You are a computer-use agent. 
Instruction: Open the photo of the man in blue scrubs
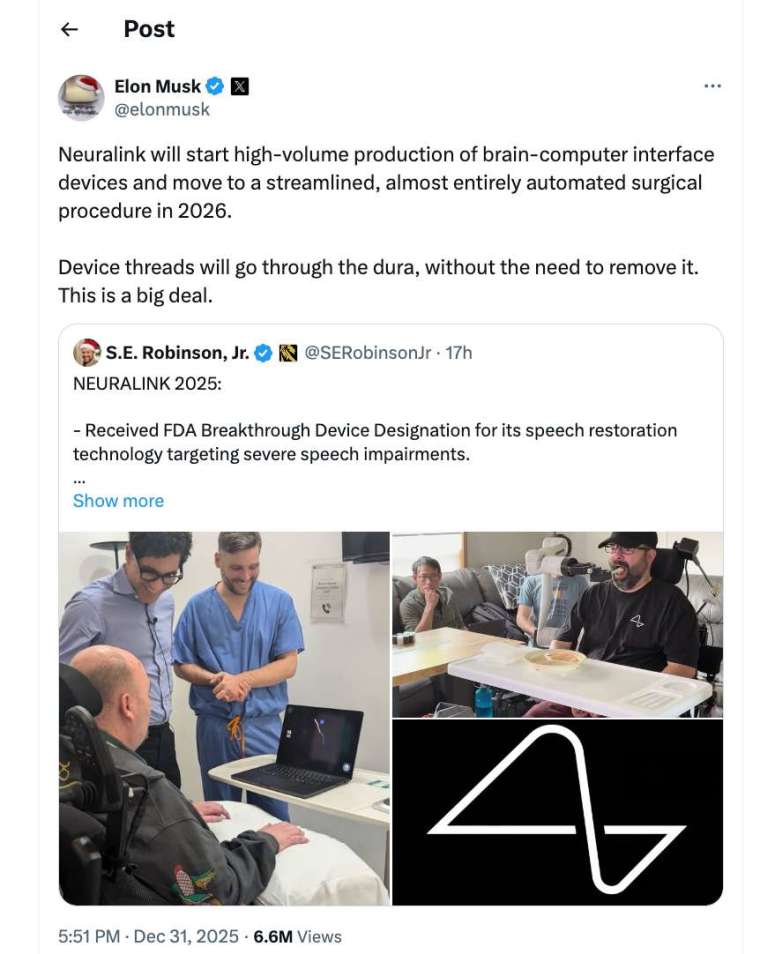tap(223, 718)
